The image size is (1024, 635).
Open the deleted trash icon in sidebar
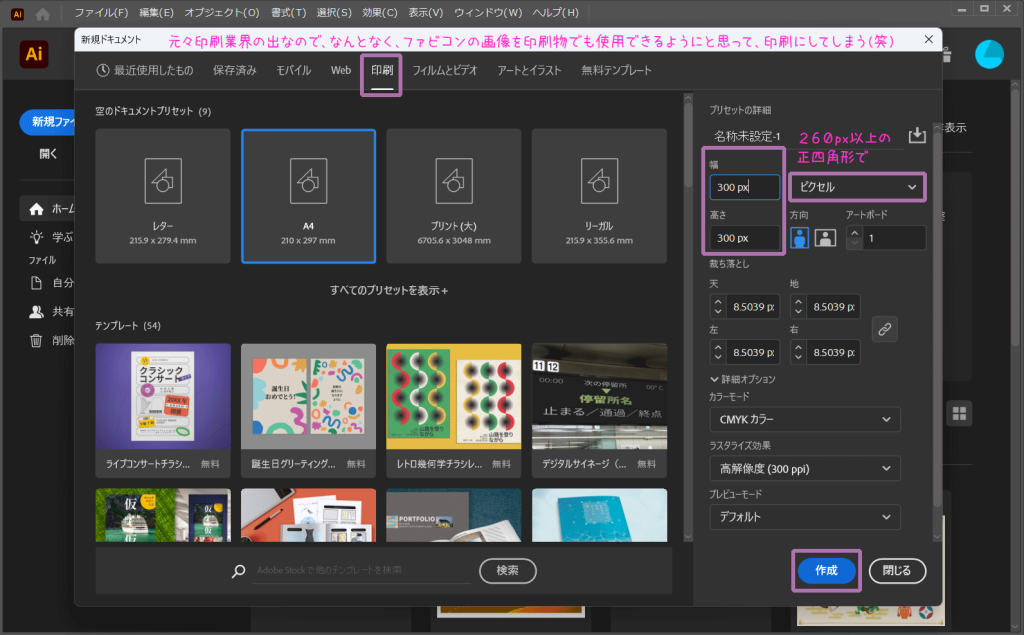[37, 340]
